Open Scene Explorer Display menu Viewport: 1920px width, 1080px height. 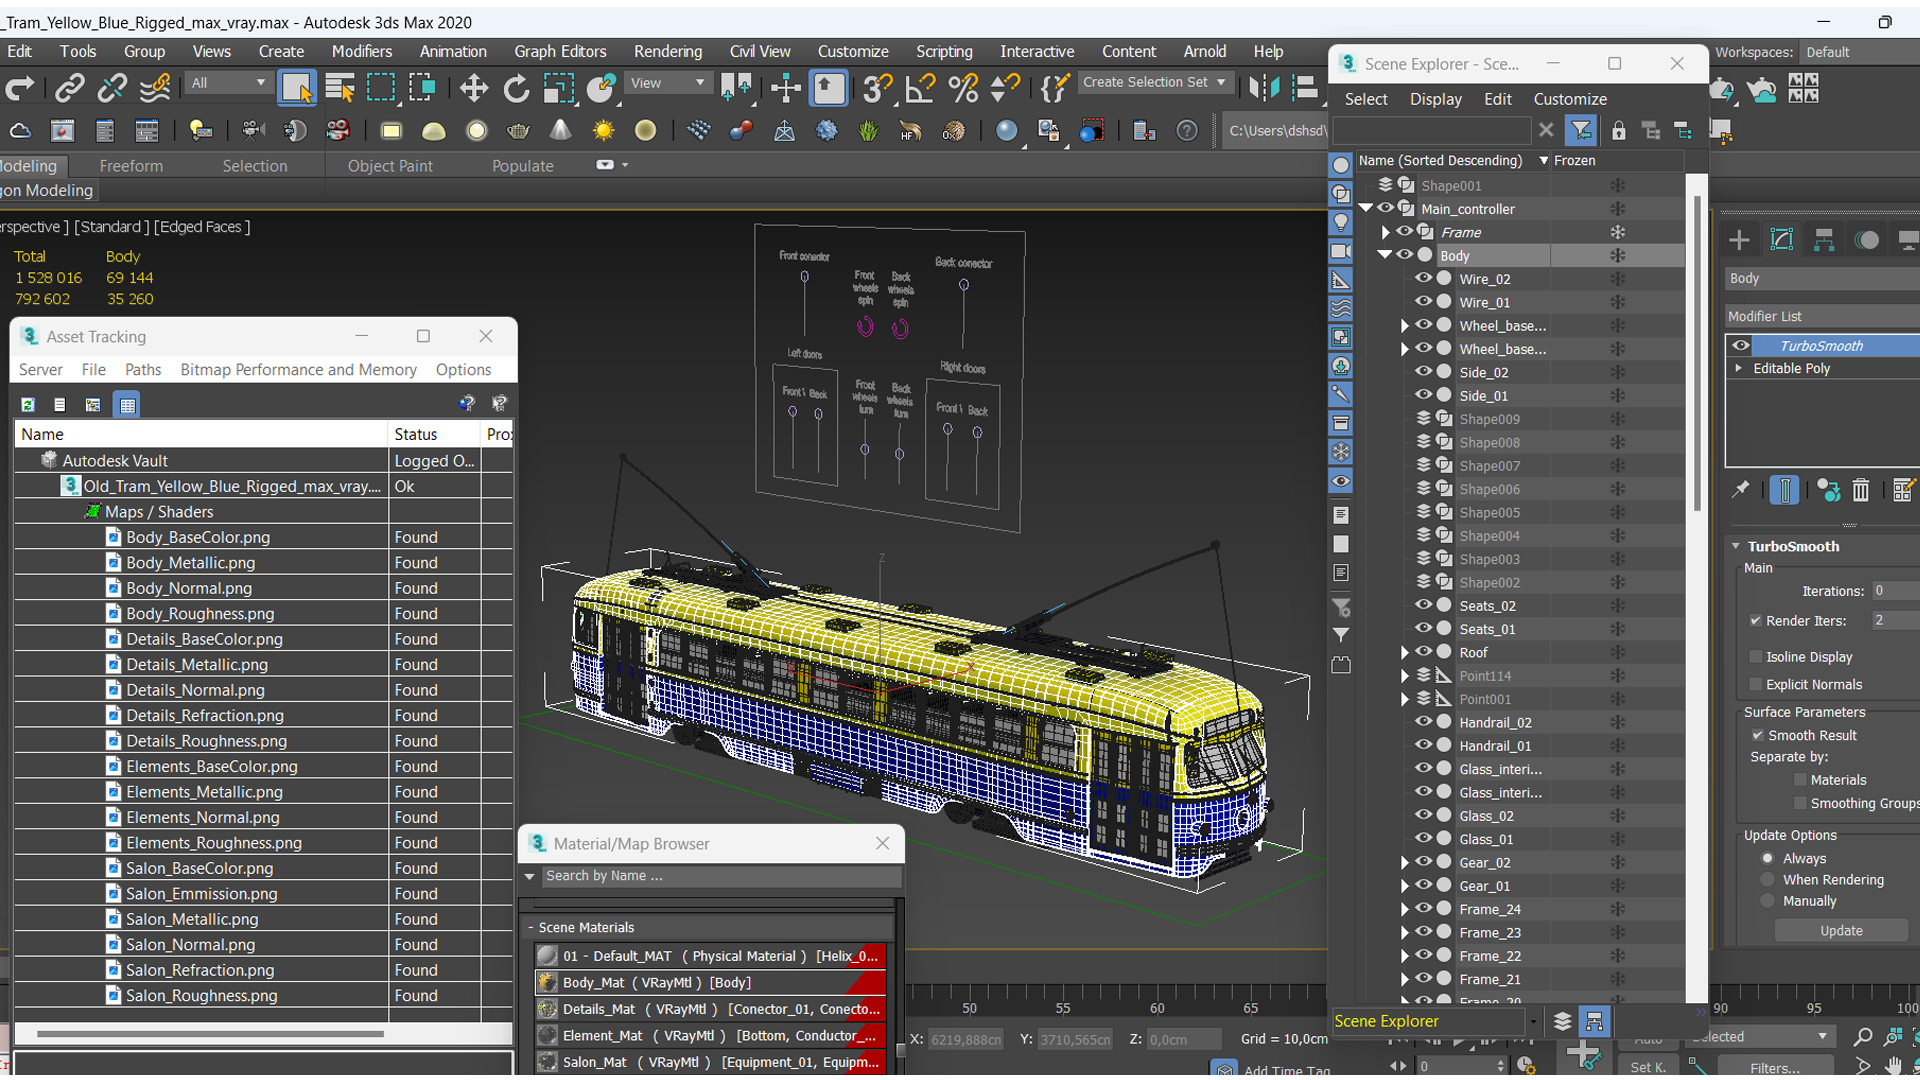click(1435, 99)
